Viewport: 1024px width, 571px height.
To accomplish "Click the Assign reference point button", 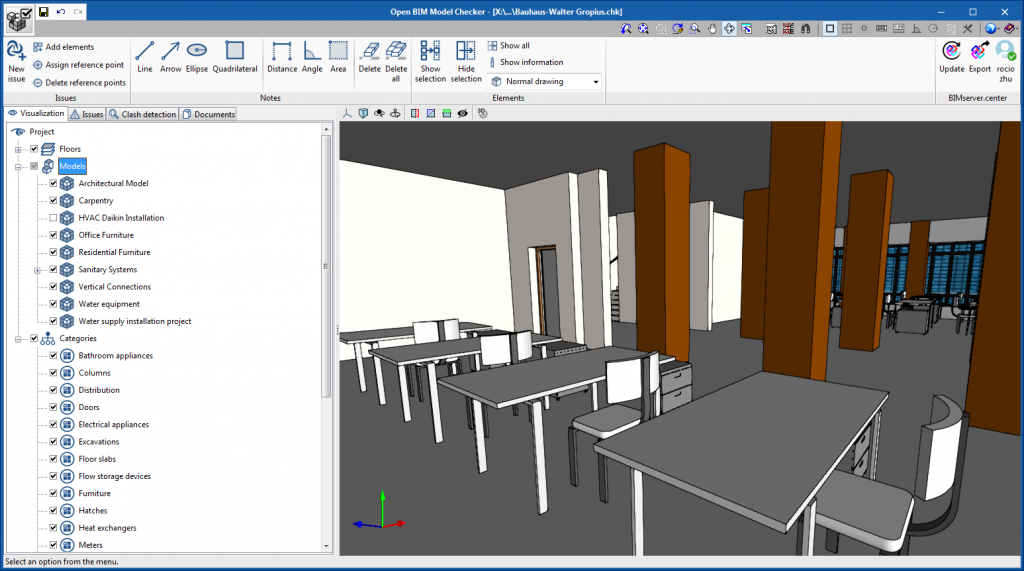I will pyautogui.click(x=79, y=65).
